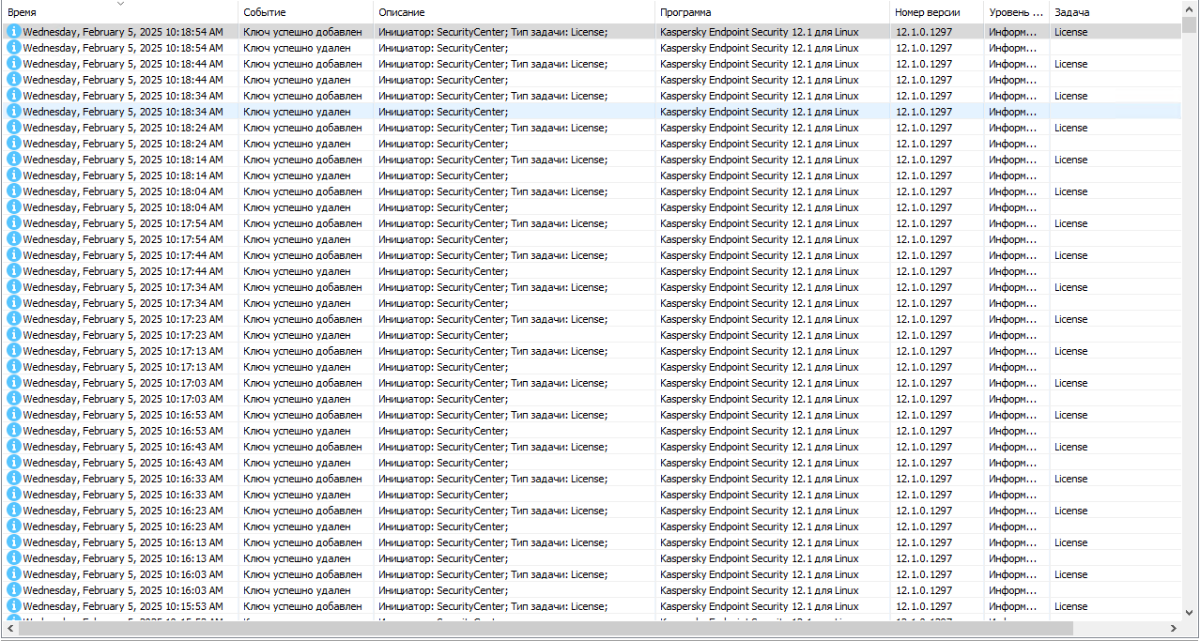1200x641 pixels.
Task: Click info icon of 10:17:03 'Ключ успешно удален' row
Action: tap(14, 399)
